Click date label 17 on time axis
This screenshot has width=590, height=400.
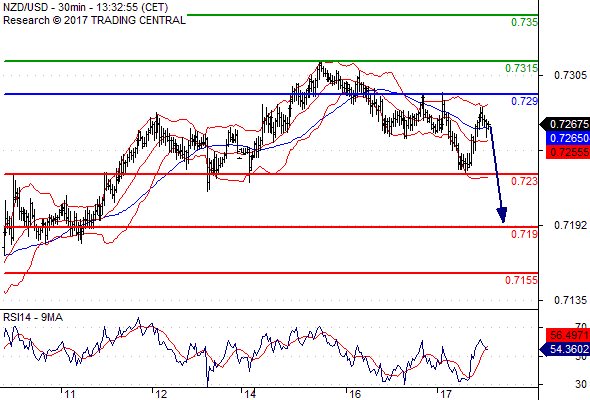[446, 394]
